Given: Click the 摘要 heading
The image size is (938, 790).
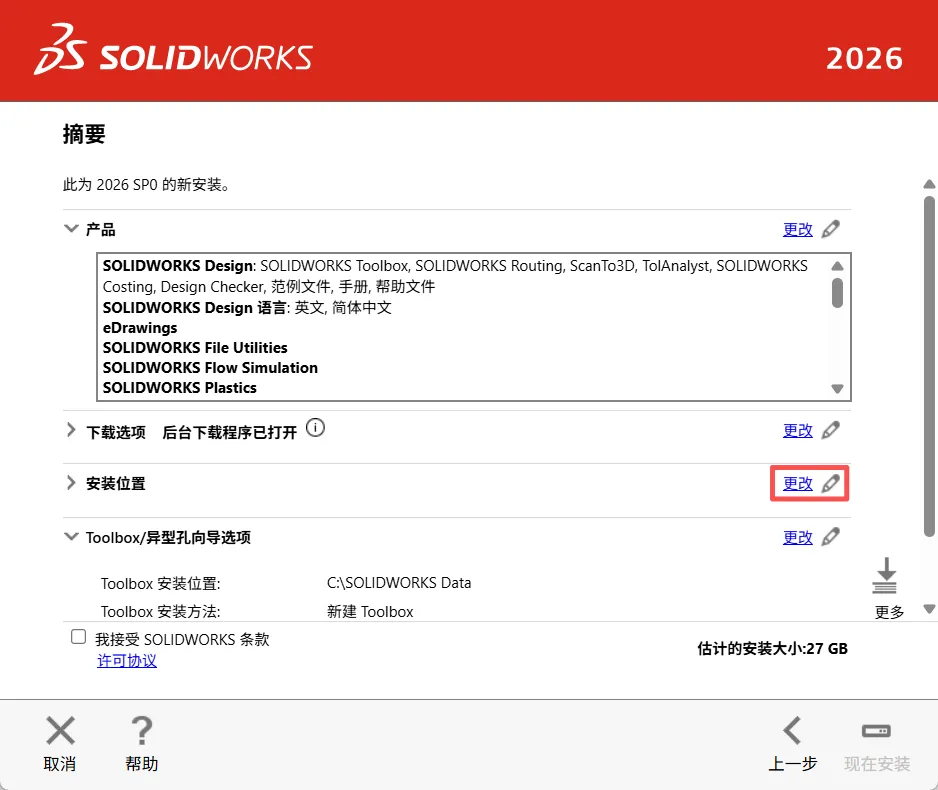Looking at the screenshot, I should pyautogui.click(x=84, y=134).
